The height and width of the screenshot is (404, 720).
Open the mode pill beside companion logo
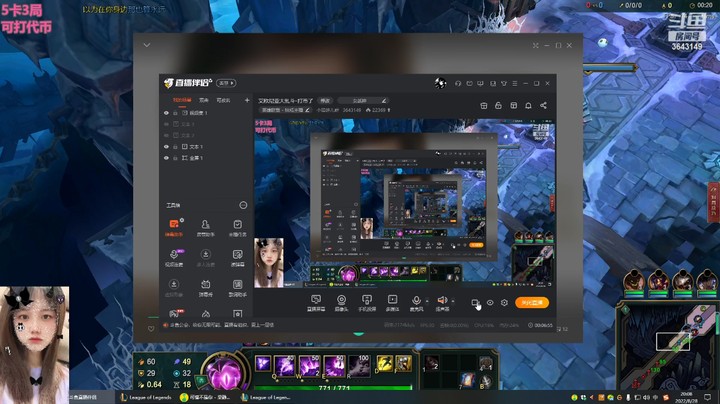click(226, 83)
